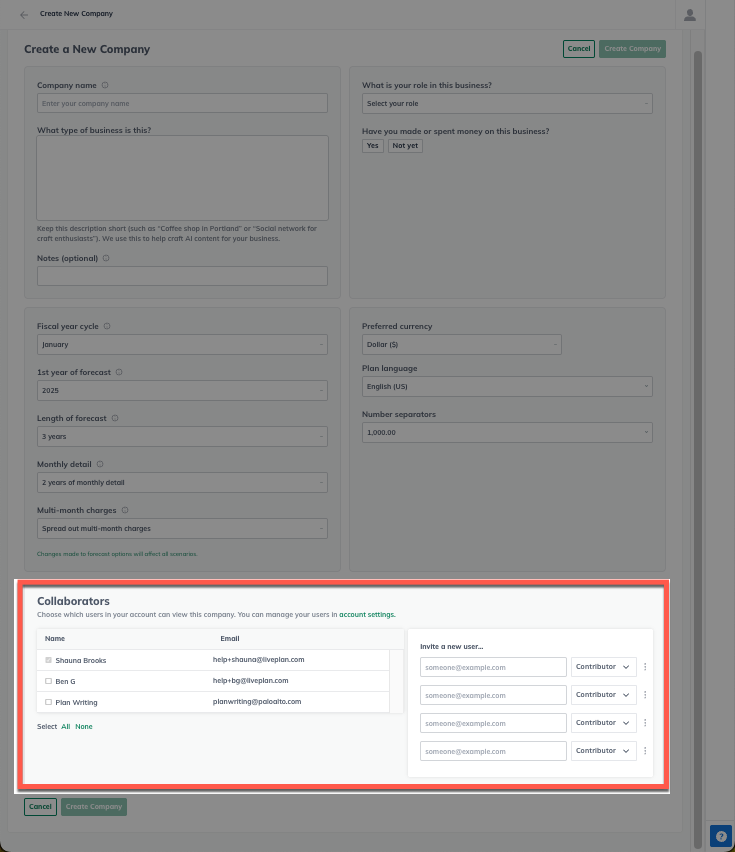Choose Not yet for spent money
Screen dimensions: 735x852
click(x=405, y=146)
